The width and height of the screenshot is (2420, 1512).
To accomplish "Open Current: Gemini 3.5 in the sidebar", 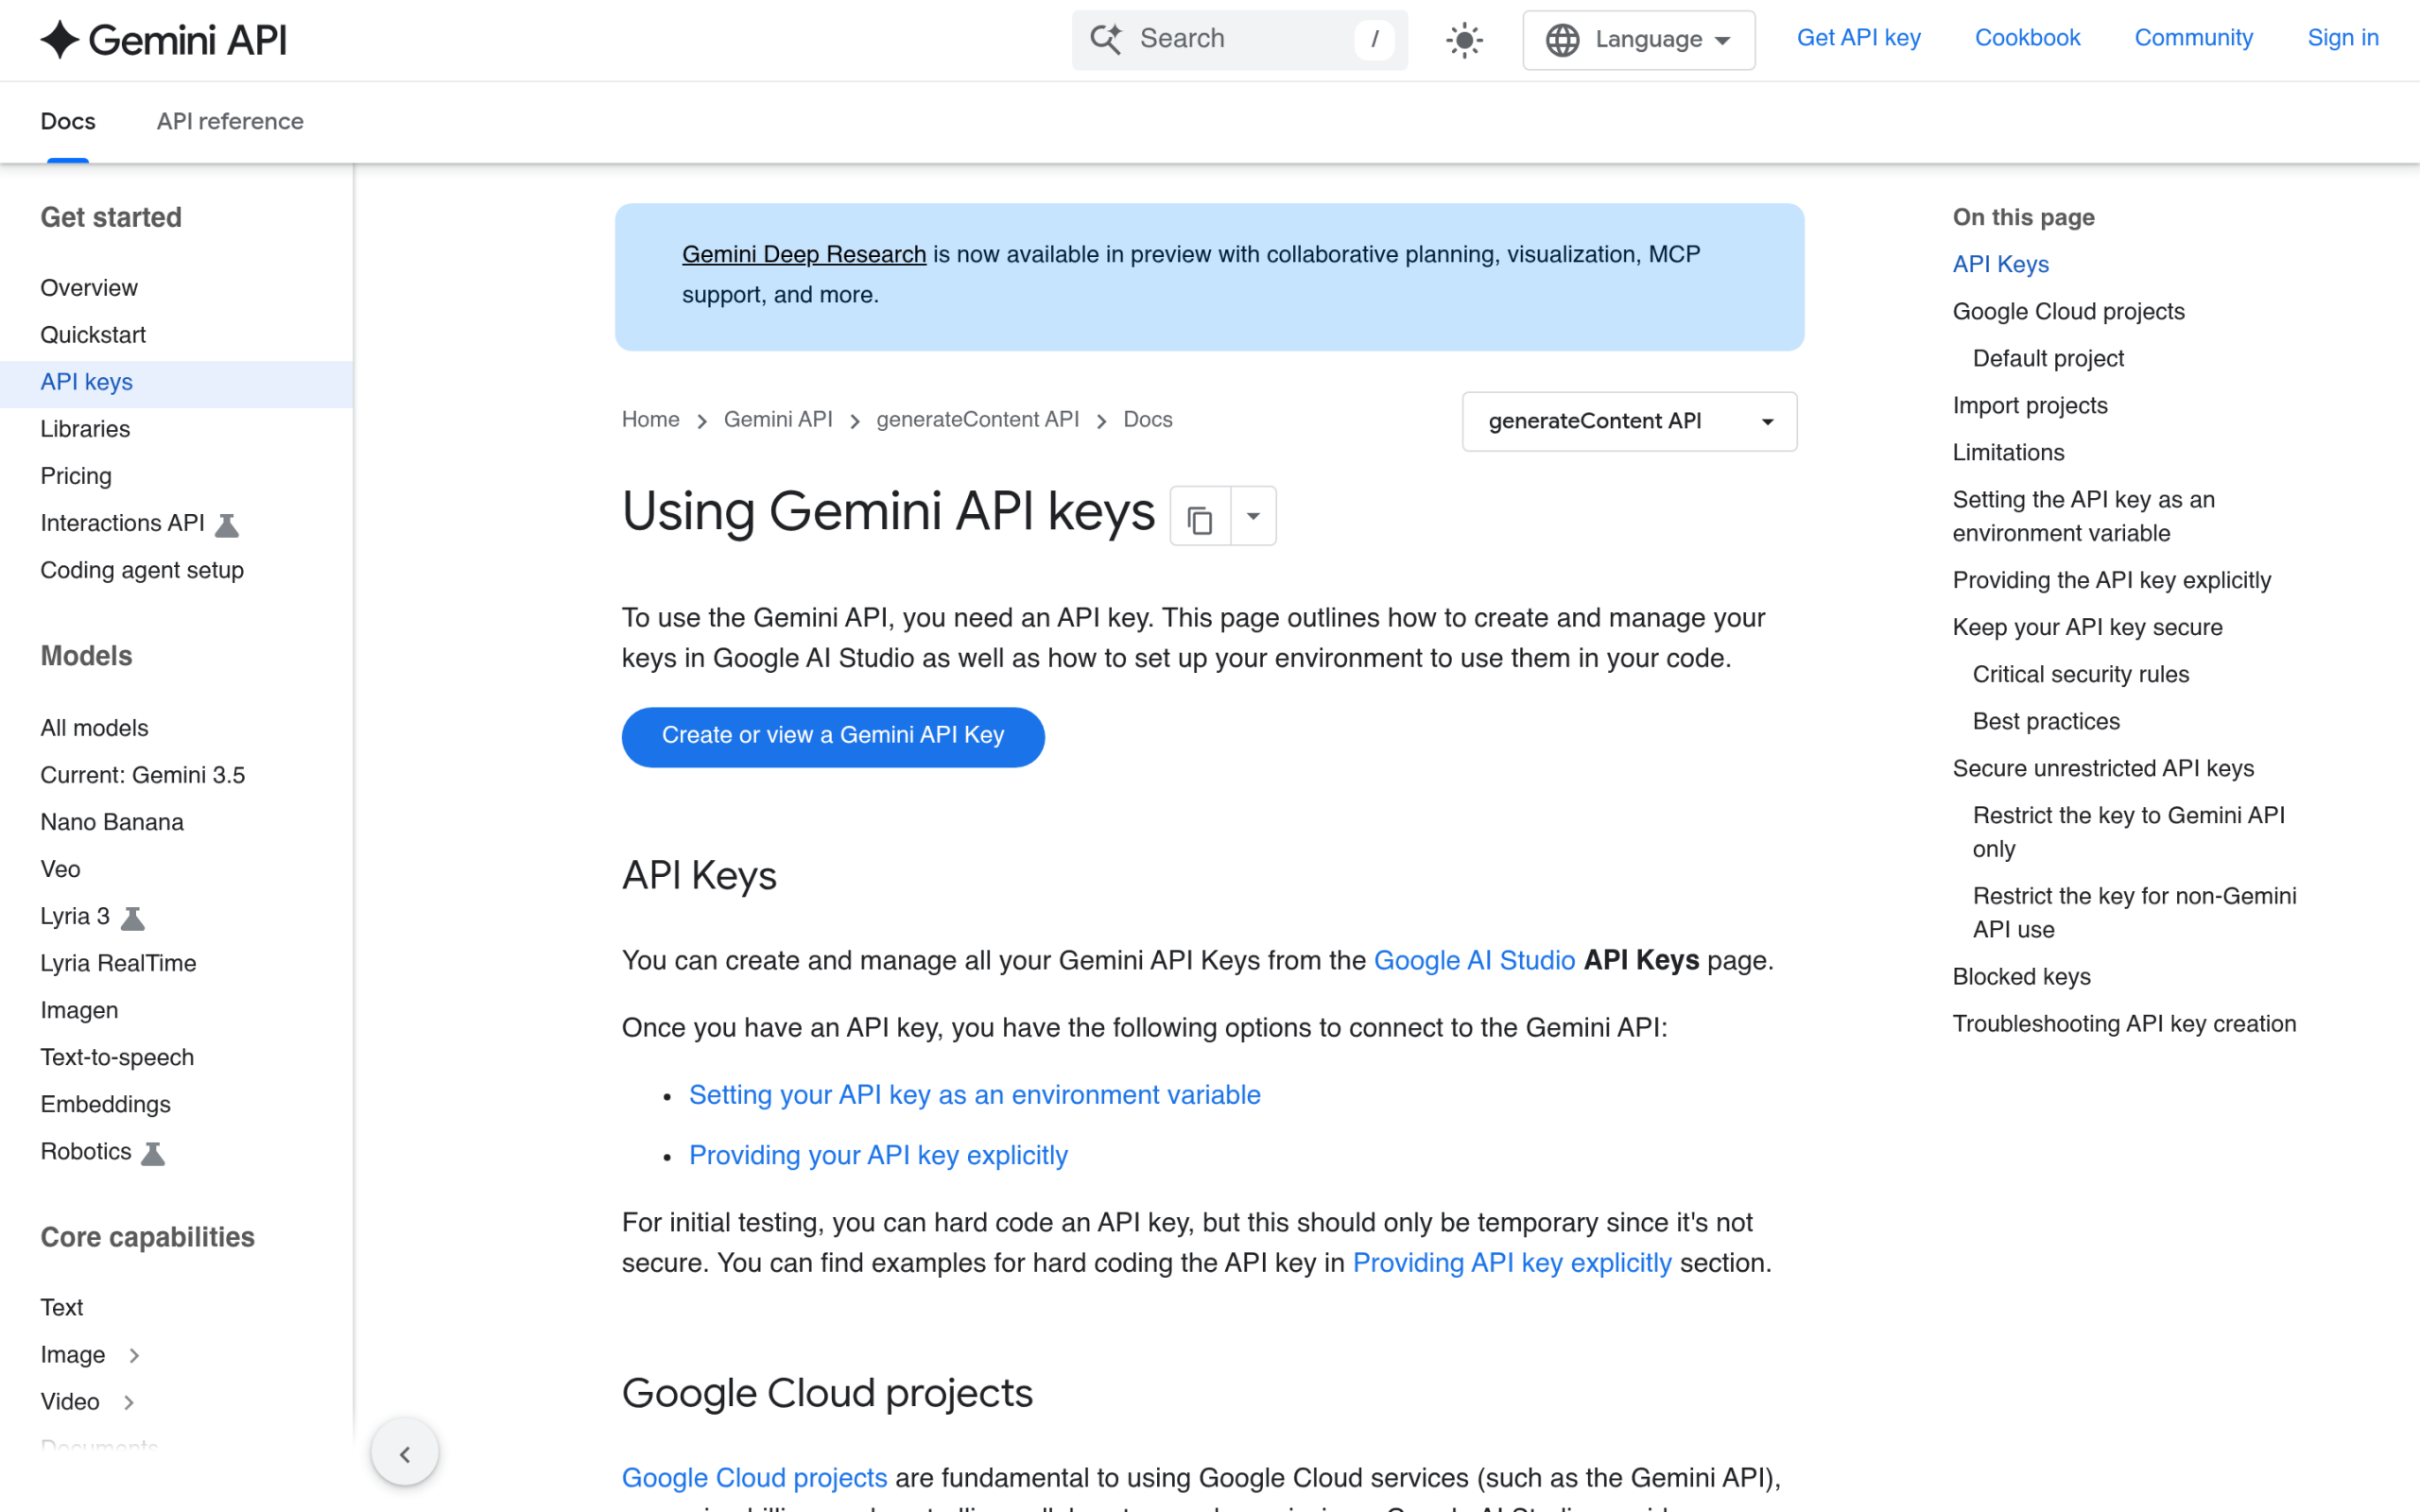I will (142, 775).
